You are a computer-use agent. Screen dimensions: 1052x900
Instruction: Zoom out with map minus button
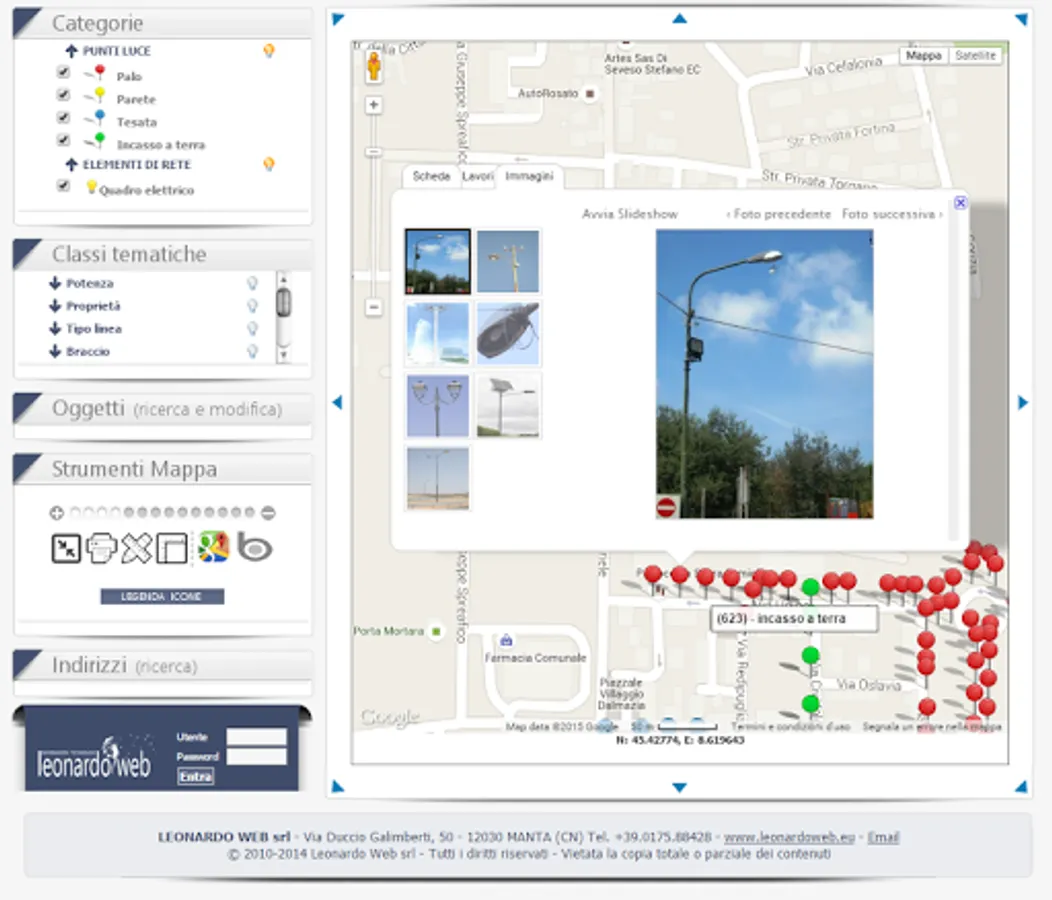click(x=374, y=307)
